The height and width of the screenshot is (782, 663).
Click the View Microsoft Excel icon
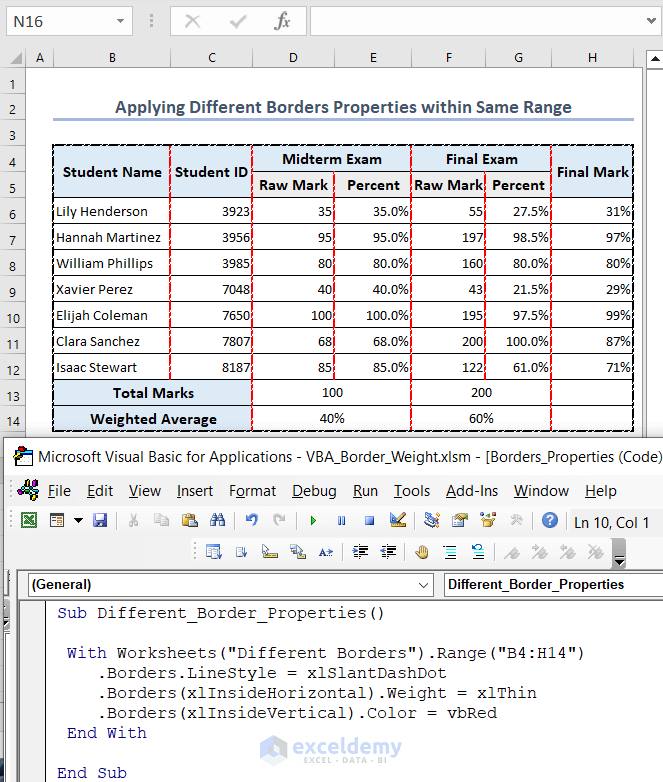point(29,521)
